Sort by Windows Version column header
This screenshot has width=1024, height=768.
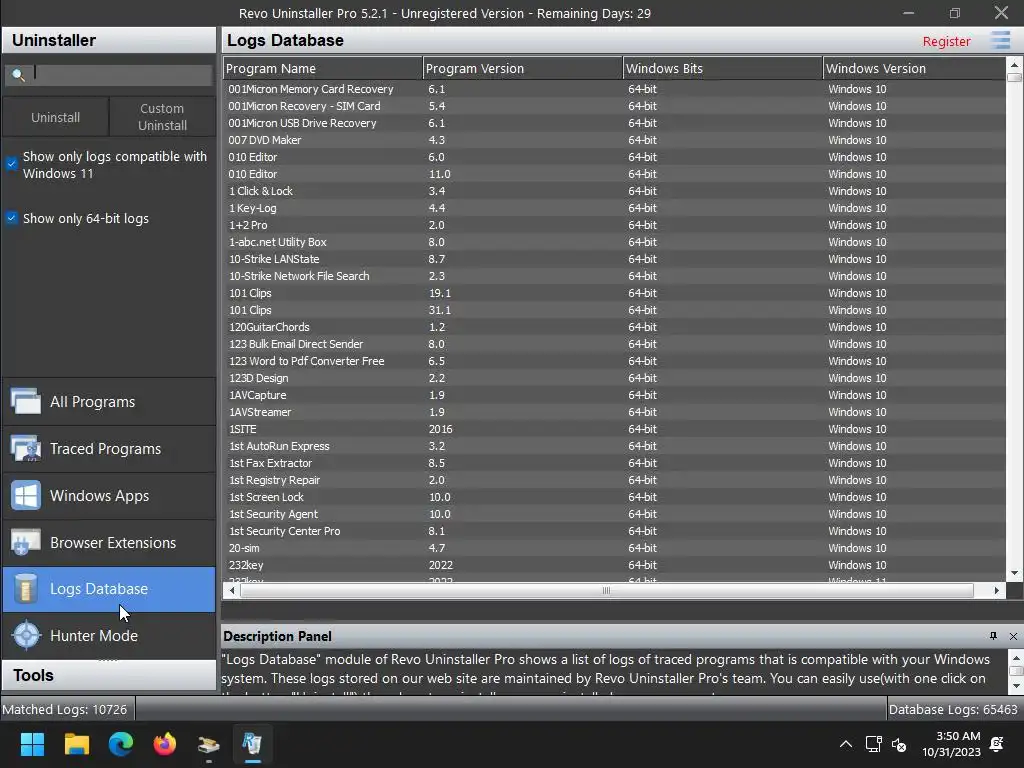914,68
